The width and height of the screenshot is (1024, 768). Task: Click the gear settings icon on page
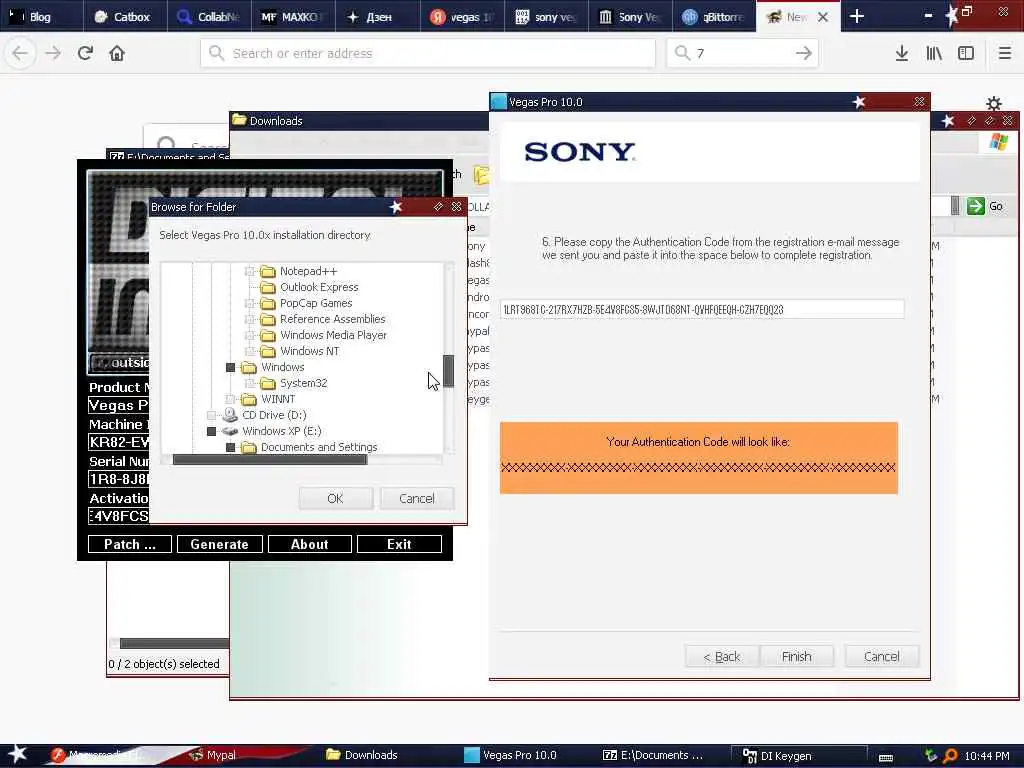(993, 103)
